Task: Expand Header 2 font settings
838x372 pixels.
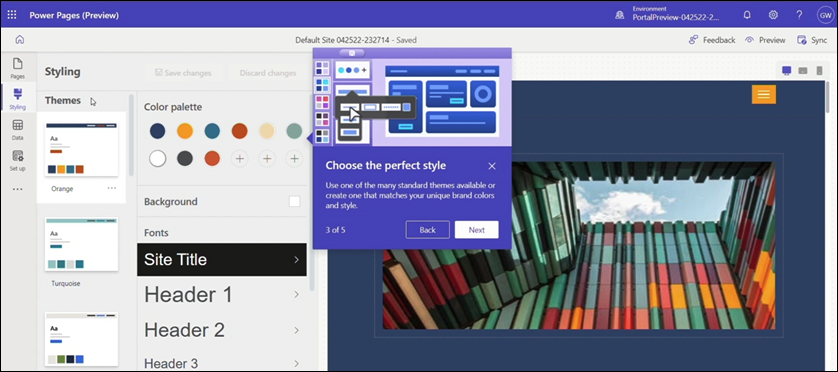Action: pyautogui.click(x=222, y=330)
